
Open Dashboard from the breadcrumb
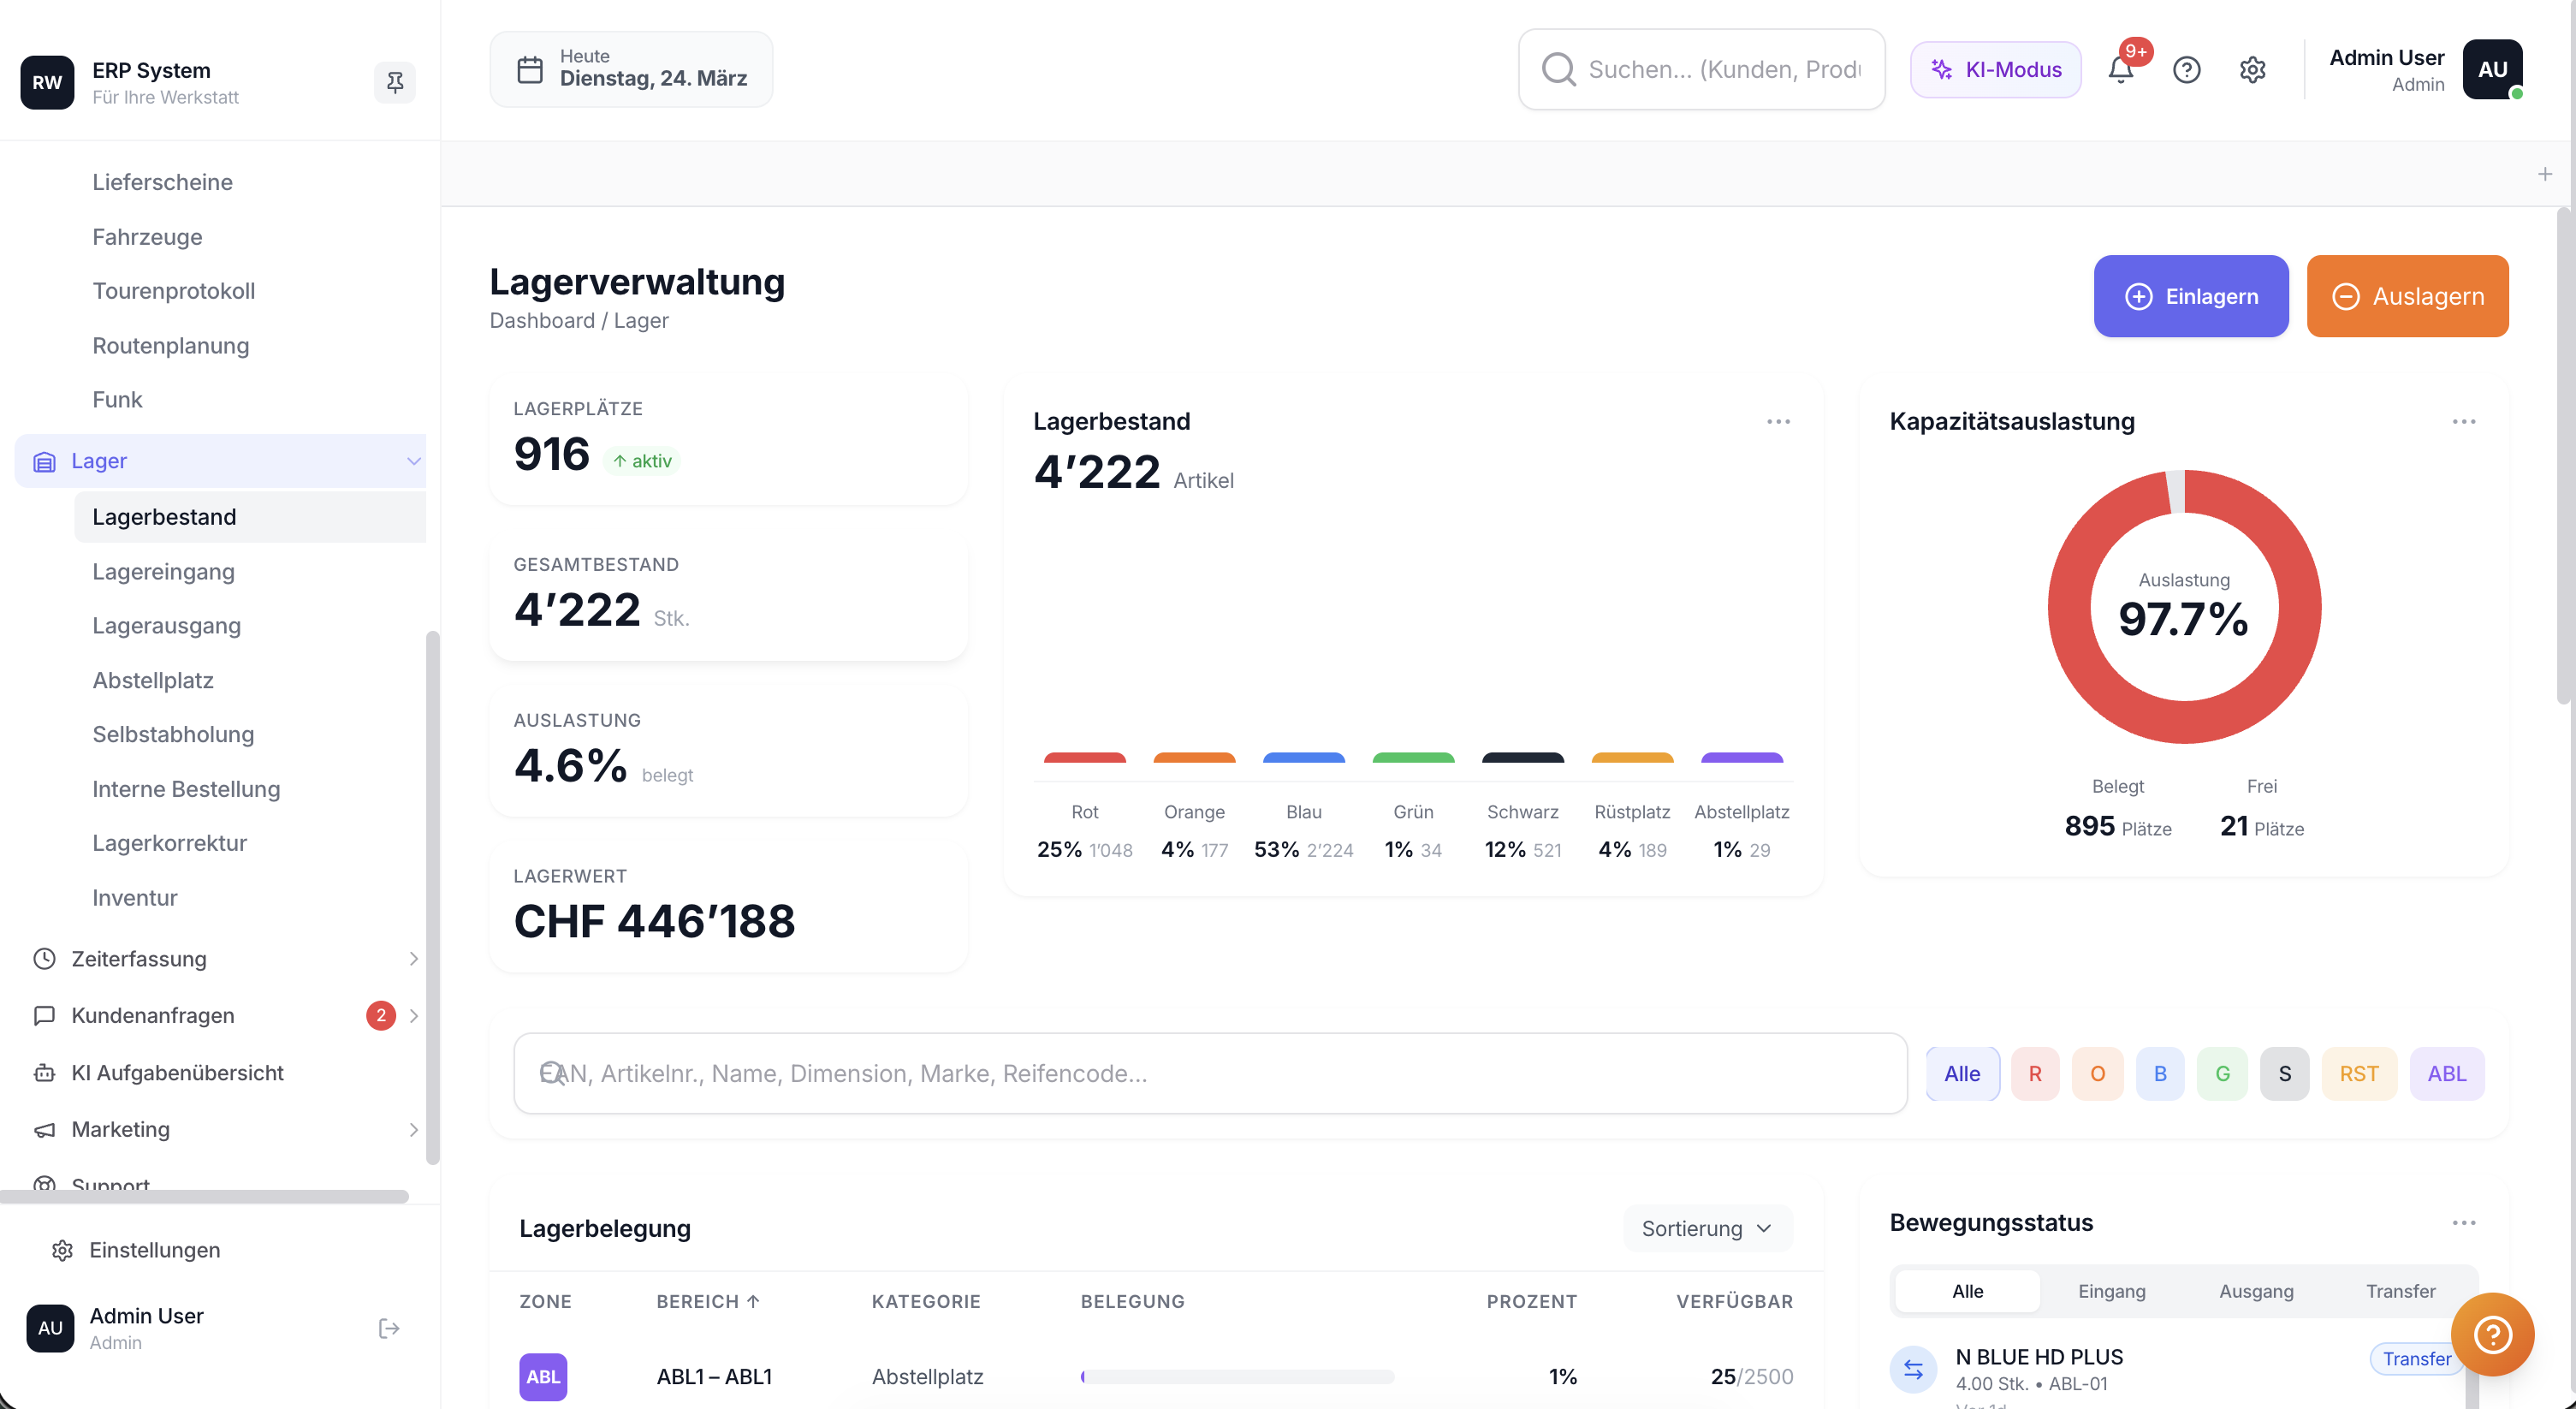point(542,320)
